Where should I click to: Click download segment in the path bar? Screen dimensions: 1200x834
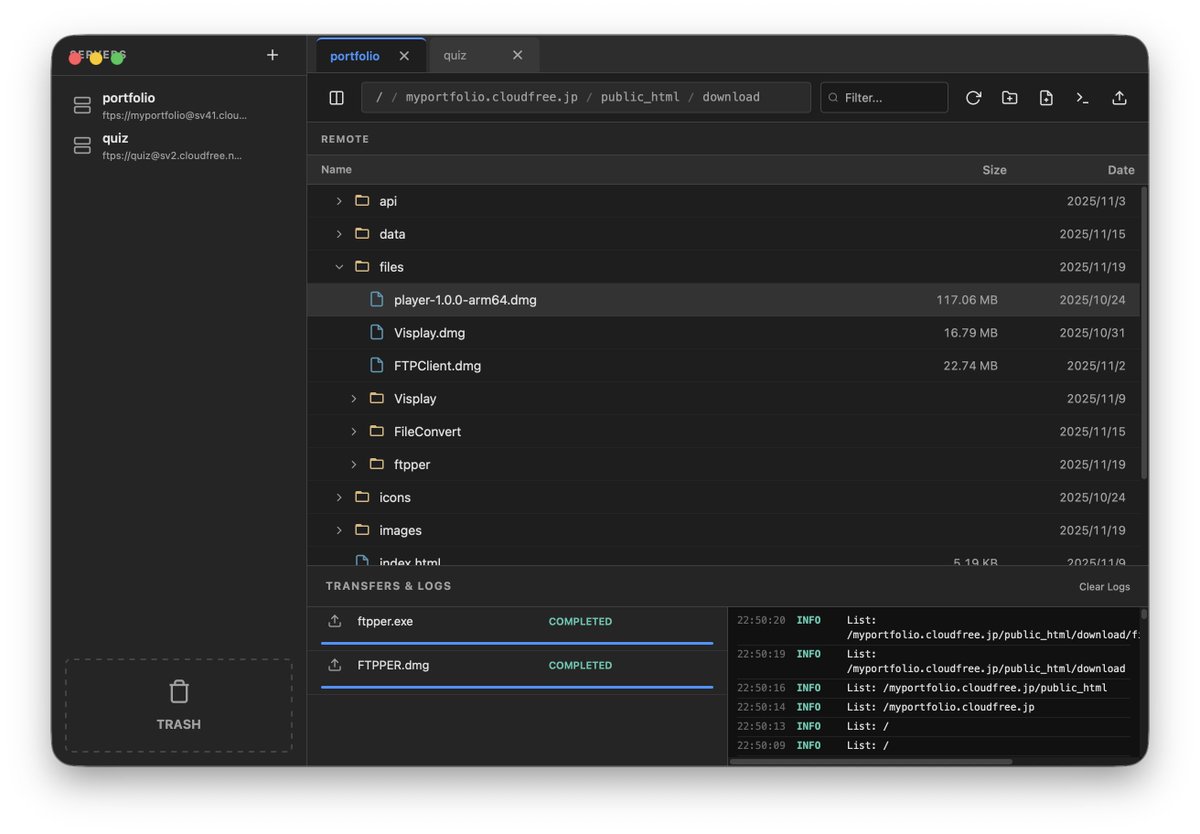[x=731, y=97]
